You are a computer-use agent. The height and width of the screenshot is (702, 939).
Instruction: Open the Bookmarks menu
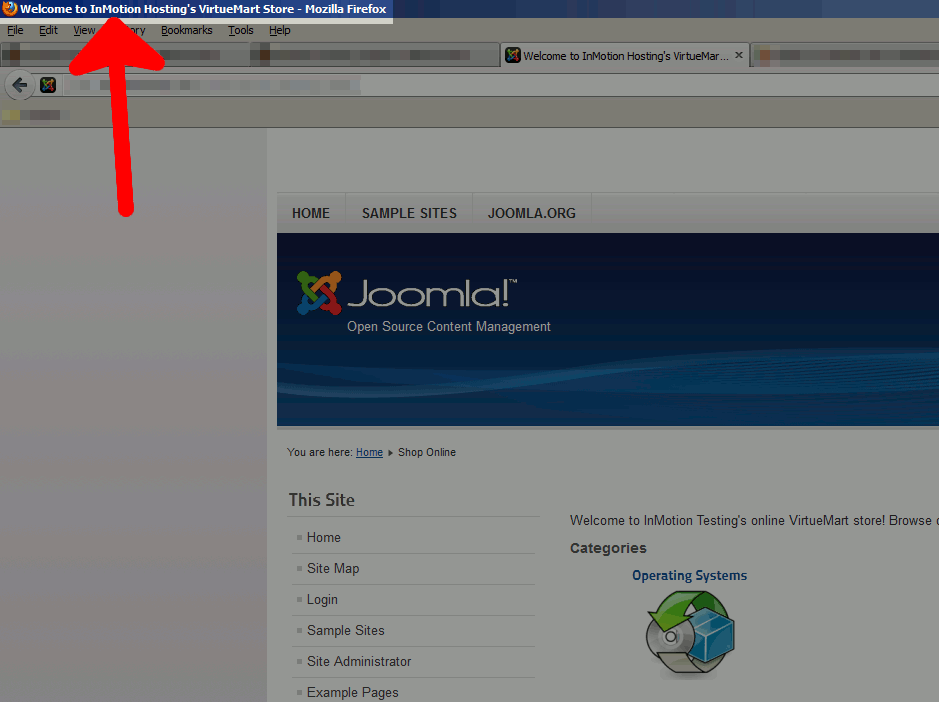186,30
